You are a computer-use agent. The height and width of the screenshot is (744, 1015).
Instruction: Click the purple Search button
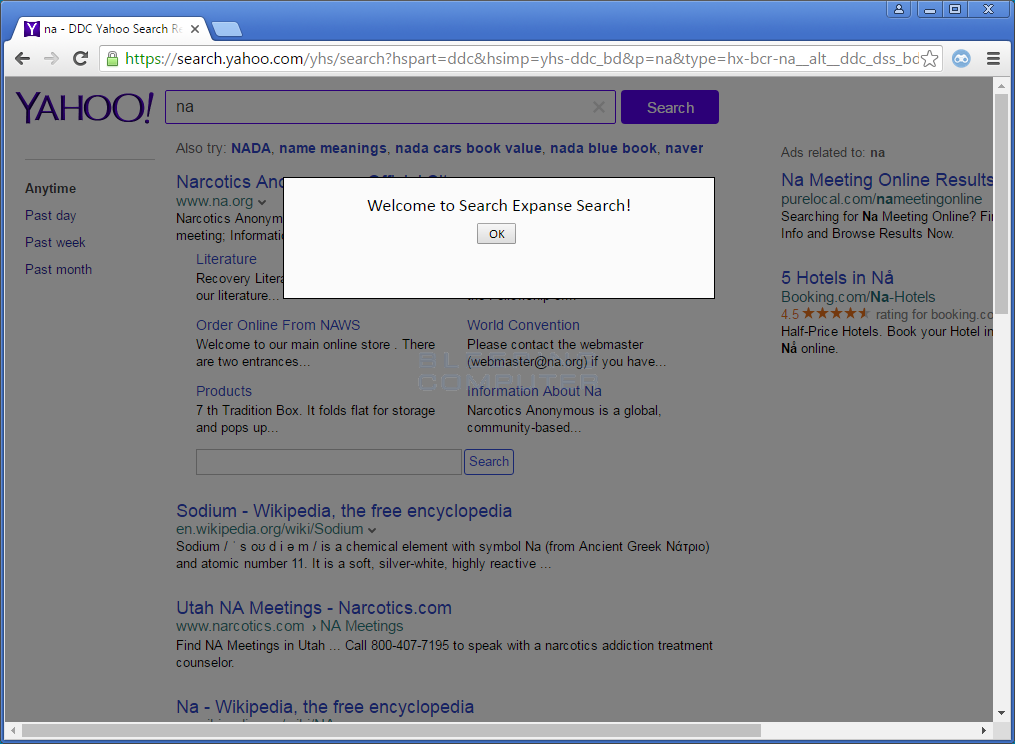(670, 107)
